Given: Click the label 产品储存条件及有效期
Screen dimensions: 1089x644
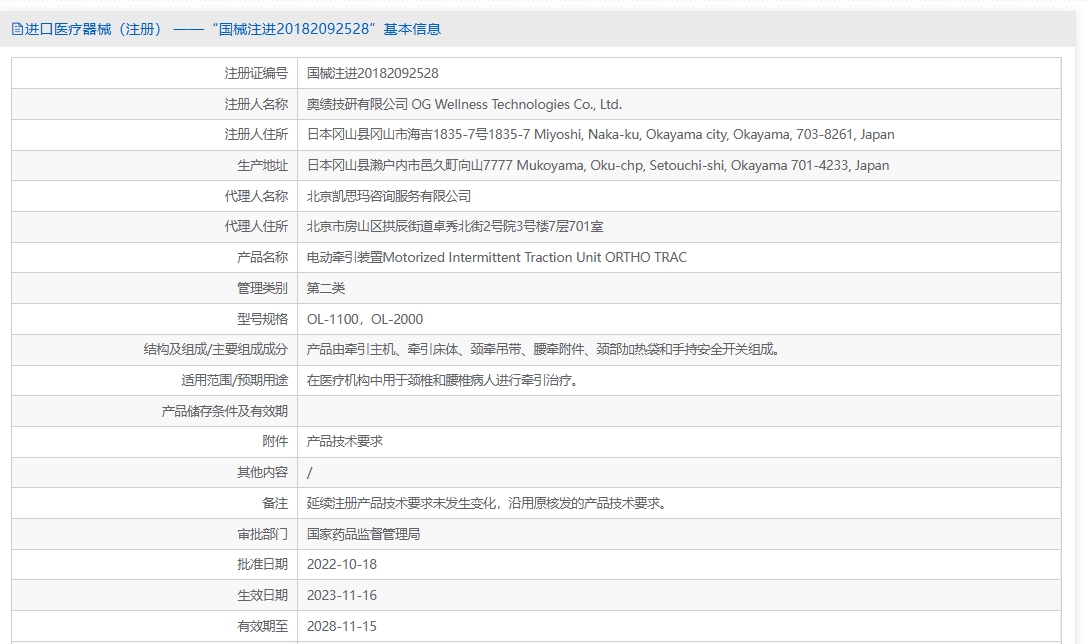Looking at the screenshot, I should click(x=224, y=411).
